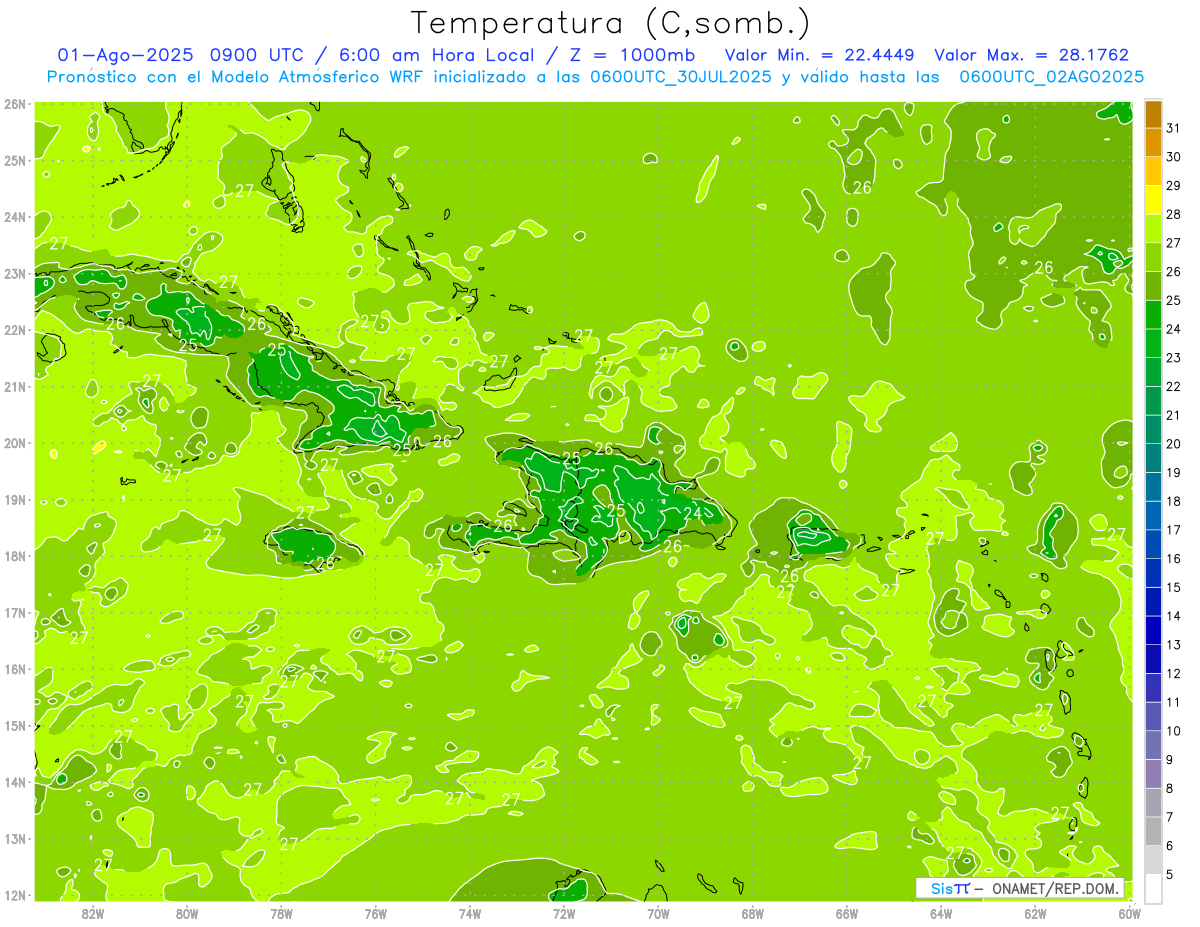1200x927 pixels.
Task: Click the "80W" longitude label
Action: point(186,913)
